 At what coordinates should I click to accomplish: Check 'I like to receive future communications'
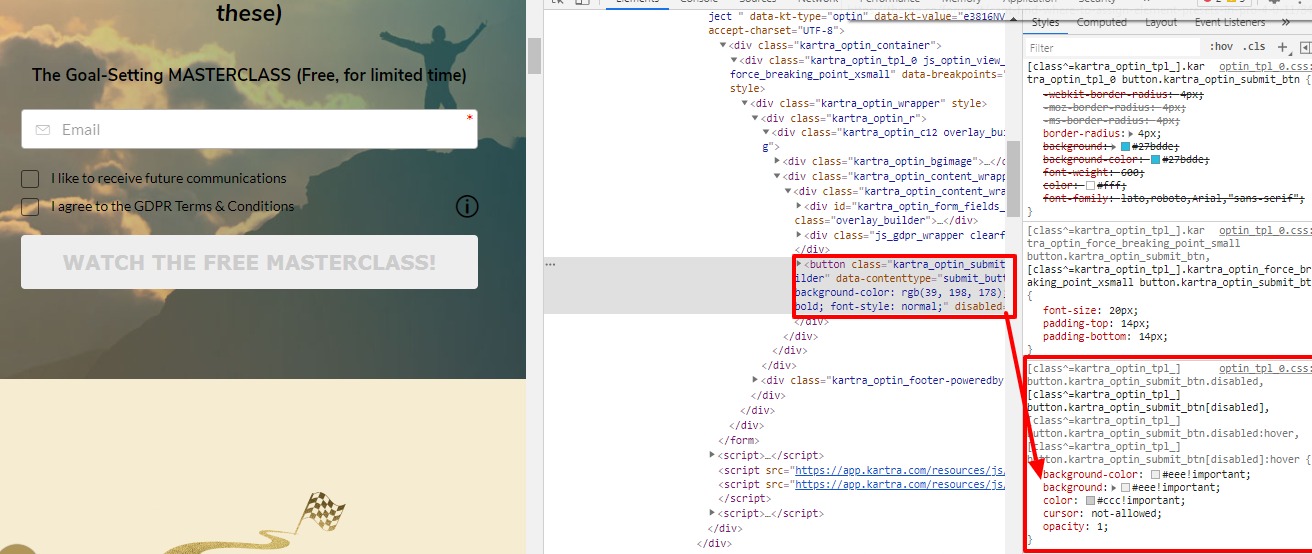[x=30, y=179]
